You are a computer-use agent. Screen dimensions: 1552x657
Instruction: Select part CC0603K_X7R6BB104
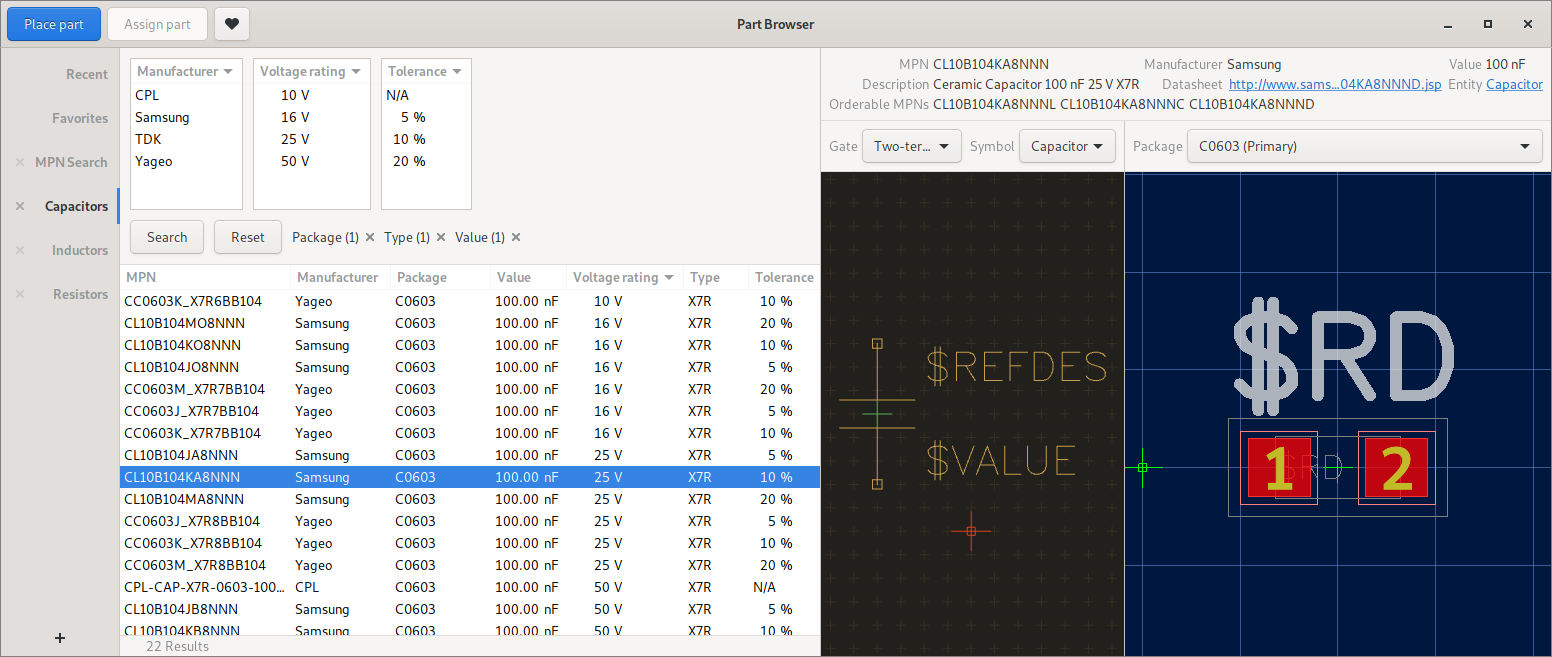tap(470, 301)
